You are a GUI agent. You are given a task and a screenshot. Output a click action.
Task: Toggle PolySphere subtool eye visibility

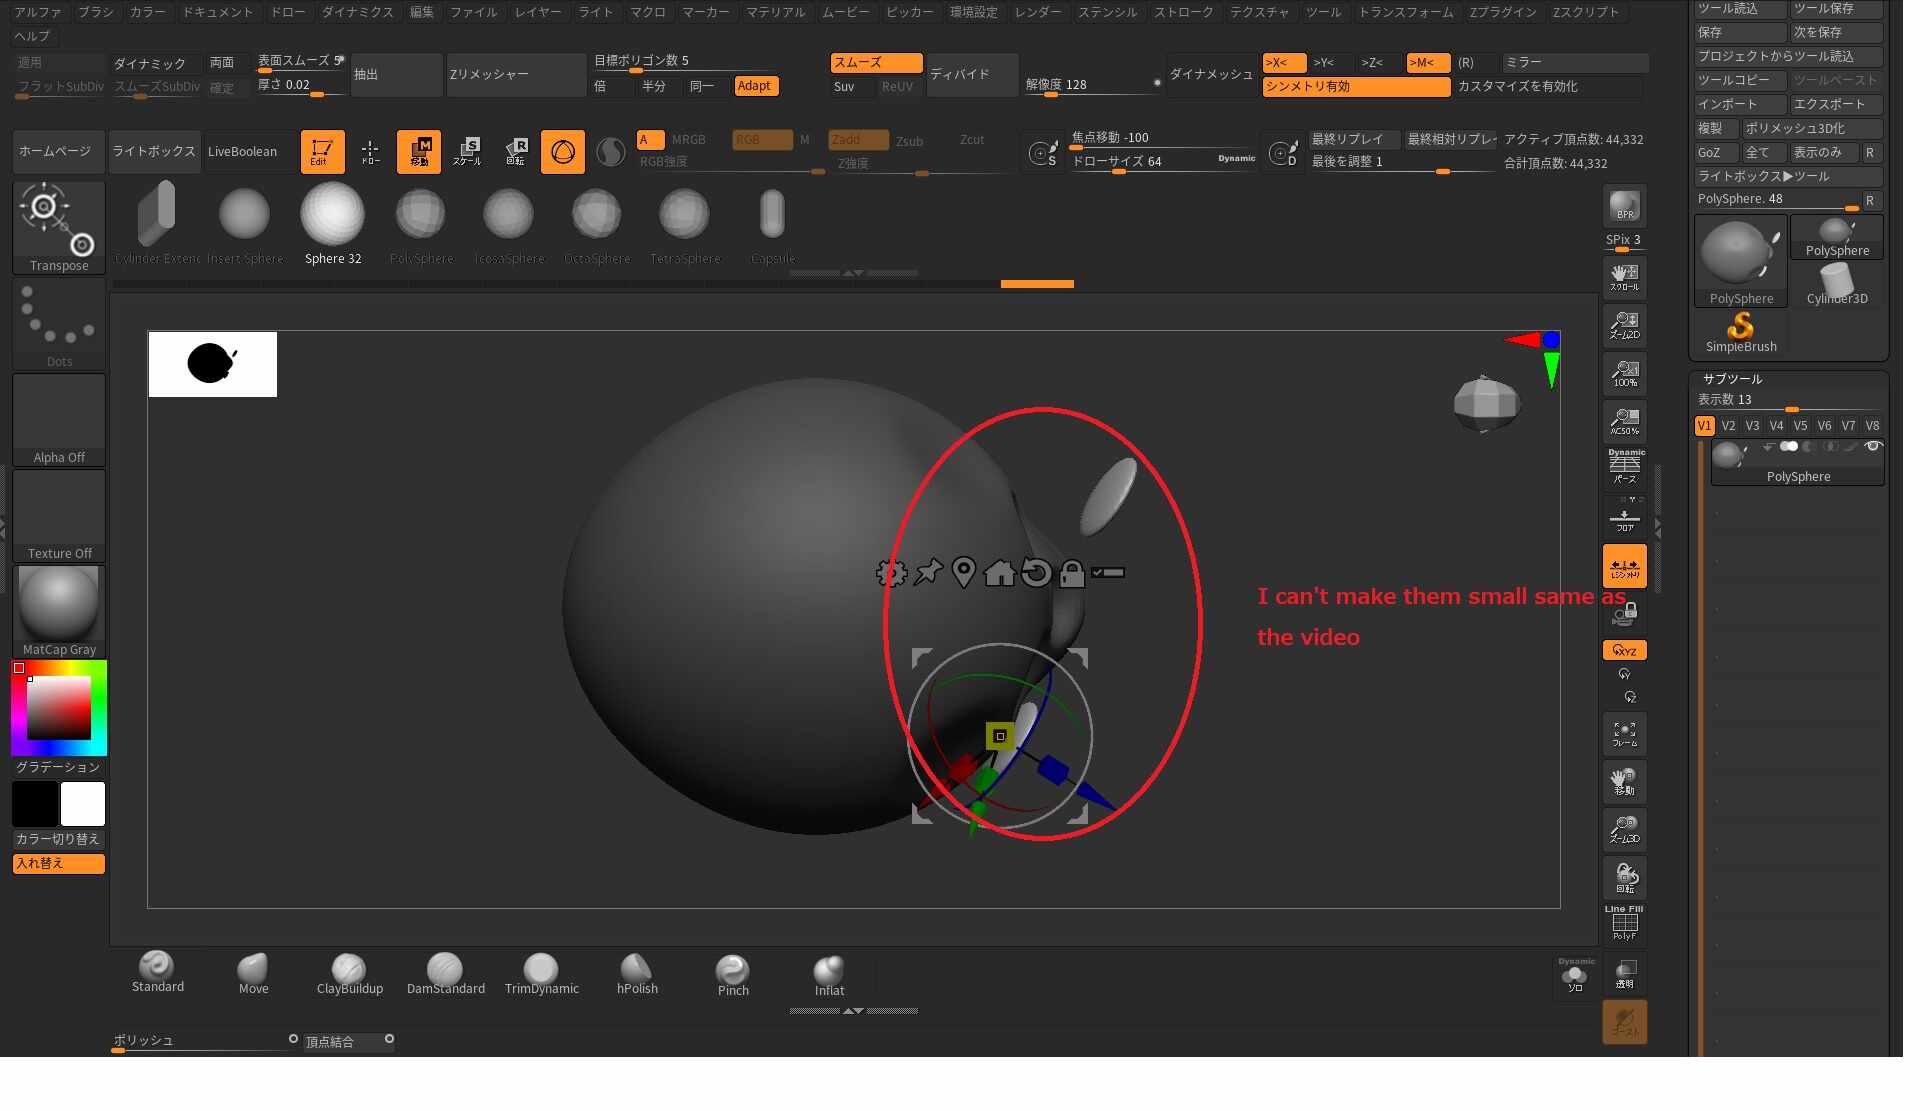[1873, 447]
